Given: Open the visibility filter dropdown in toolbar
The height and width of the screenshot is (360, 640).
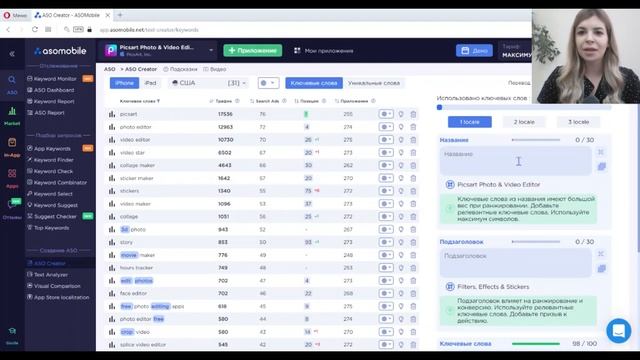Looking at the screenshot, I should pos(268,83).
